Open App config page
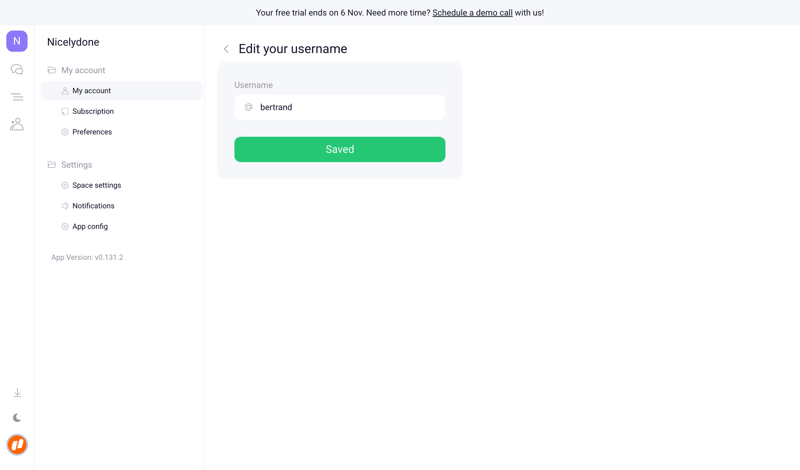This screenshot has width=800, height=470. point(90,227)
